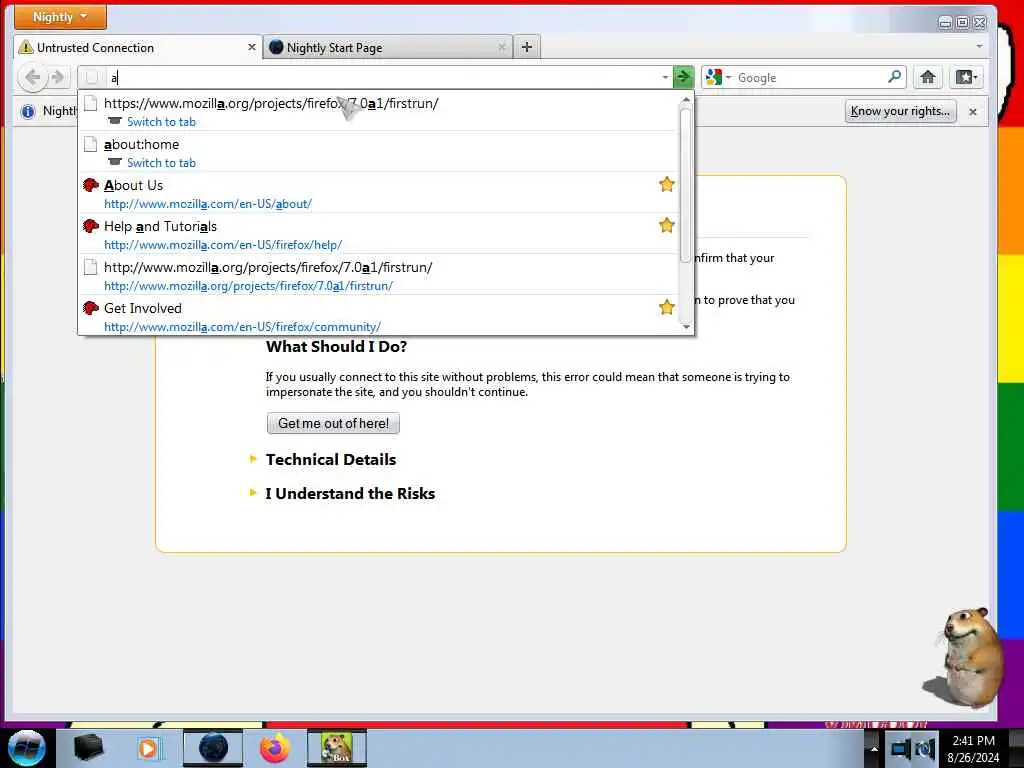Minimize the Nightly browser window
Viewport: 1024px width, 768px height.
point(944,23)
